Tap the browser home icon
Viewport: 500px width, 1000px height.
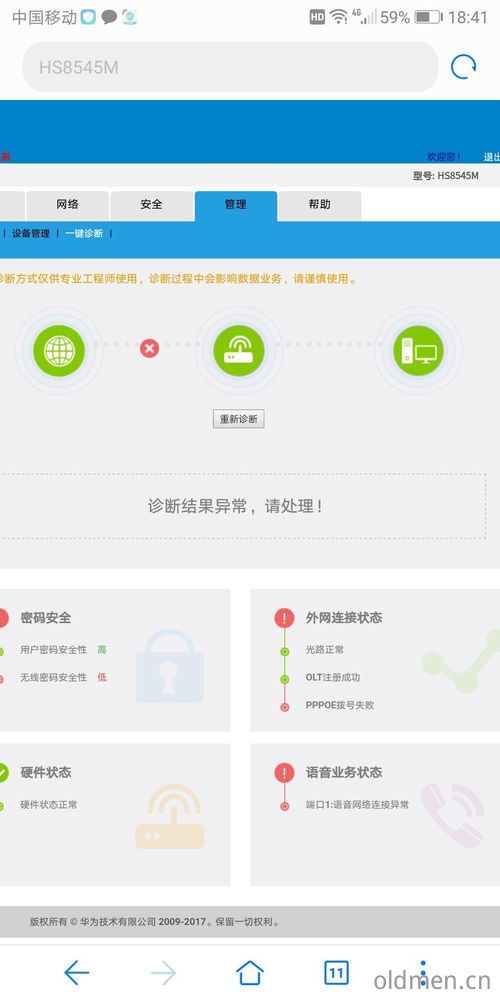point(250,973)
